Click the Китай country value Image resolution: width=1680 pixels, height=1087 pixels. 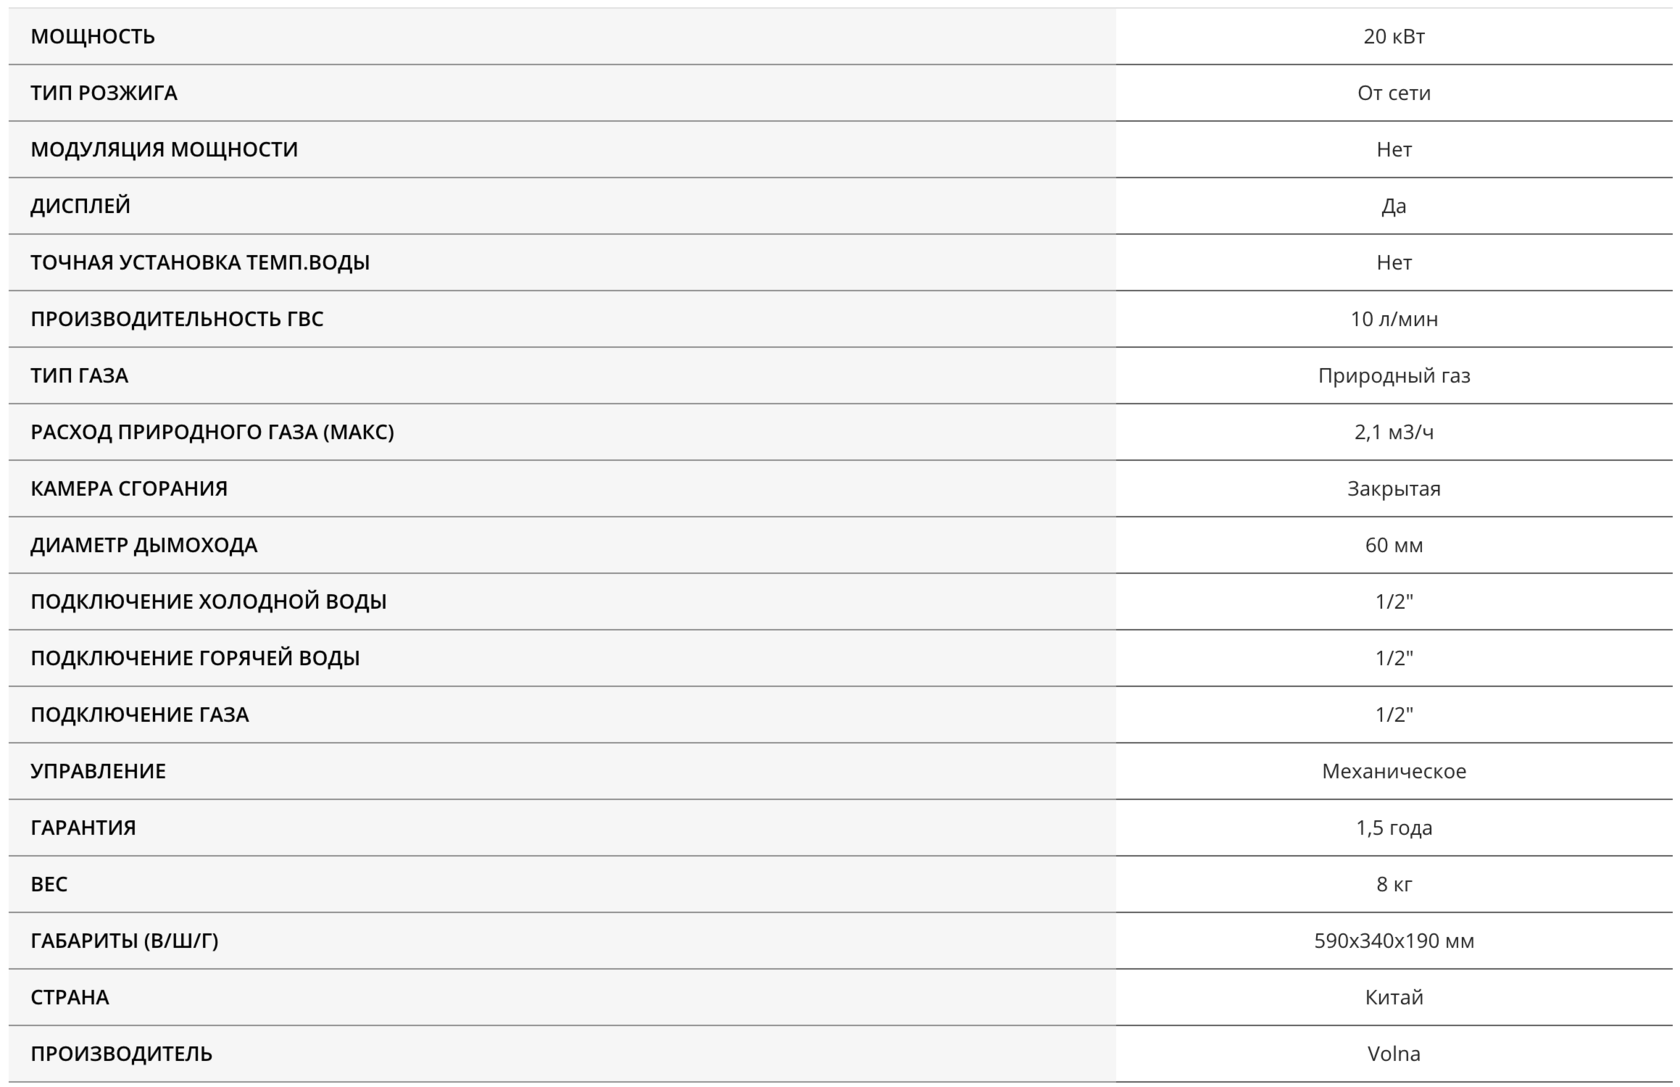point(1393,997)
